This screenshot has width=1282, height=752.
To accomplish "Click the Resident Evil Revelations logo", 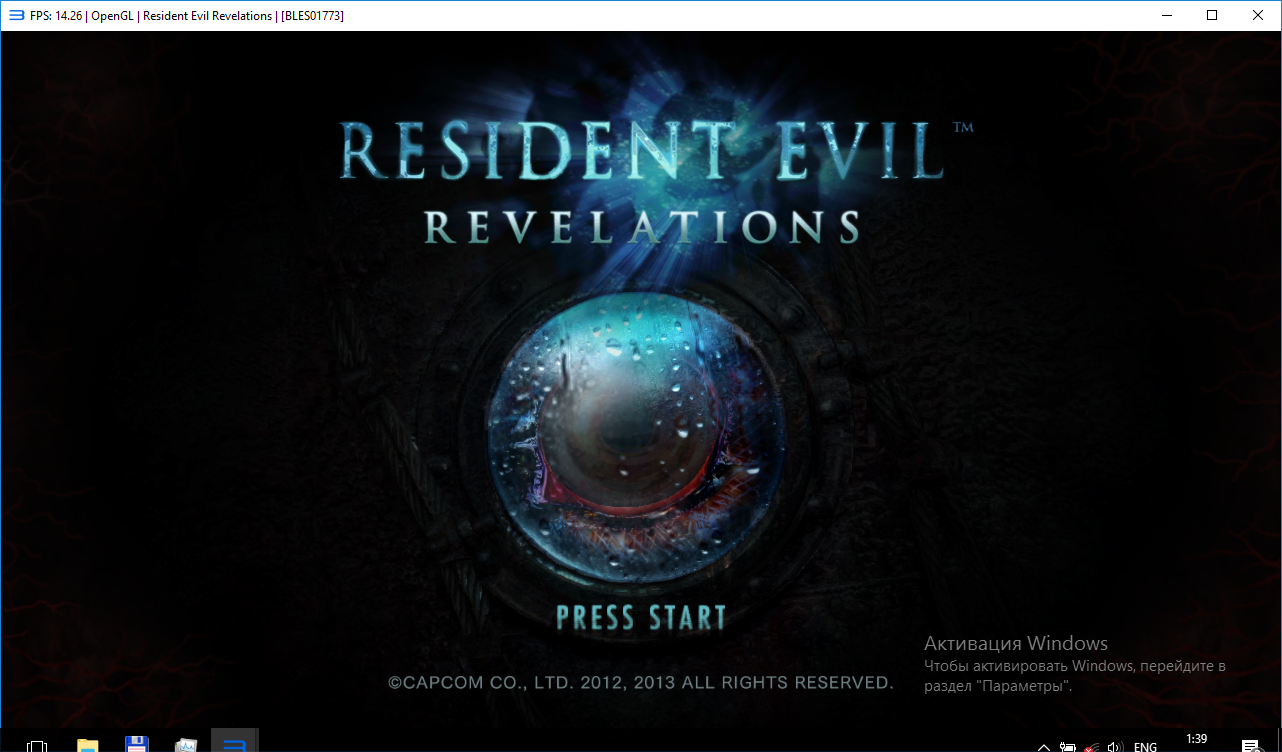I will [642, 180].
